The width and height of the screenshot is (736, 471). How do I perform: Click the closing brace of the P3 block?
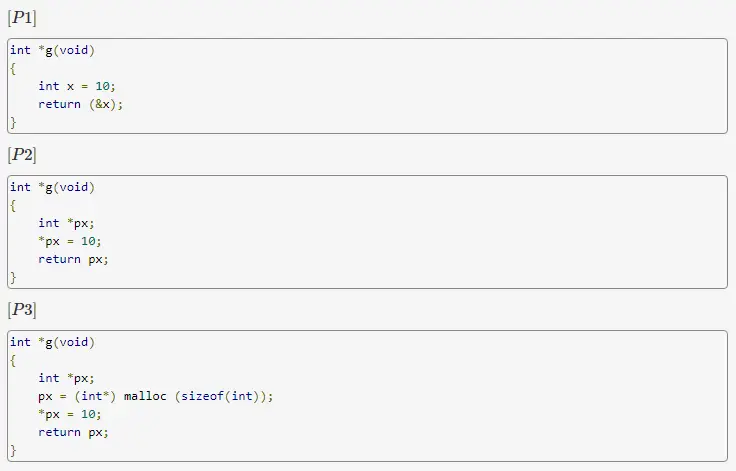[14, 450]
